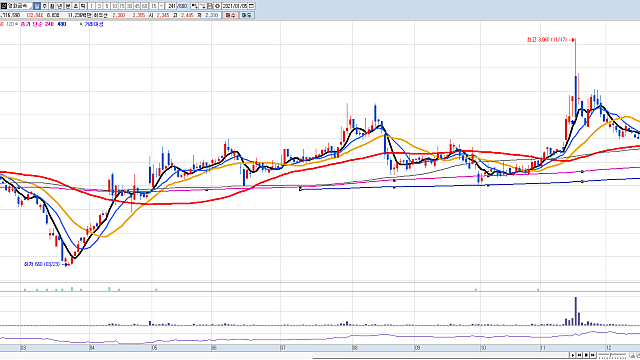Image resolution: width=640 pixels, height=360 pixels.
Task: Open the 영화금속 stock name selector
Action: [19, 6]
